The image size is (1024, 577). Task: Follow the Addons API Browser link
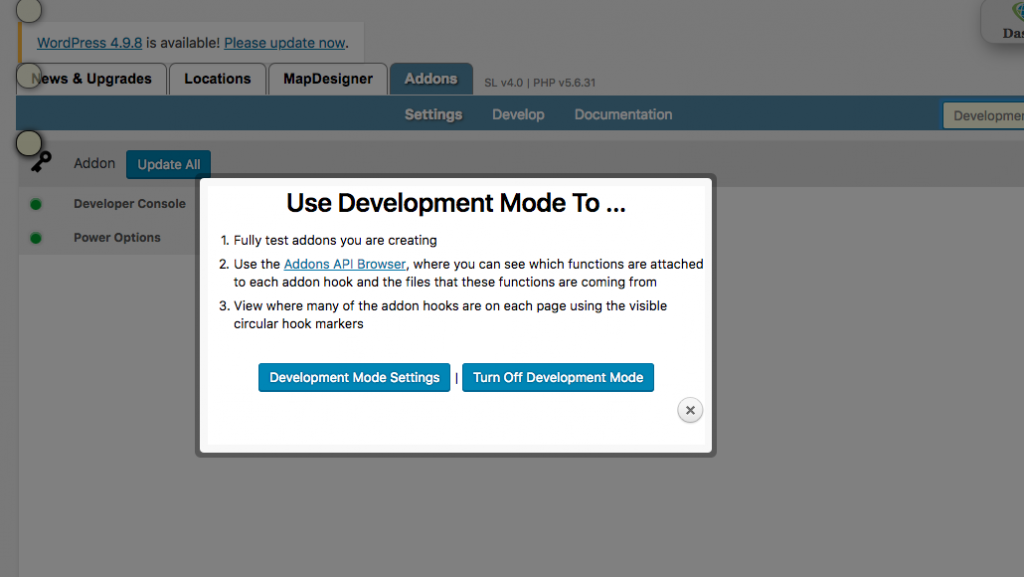345,265
